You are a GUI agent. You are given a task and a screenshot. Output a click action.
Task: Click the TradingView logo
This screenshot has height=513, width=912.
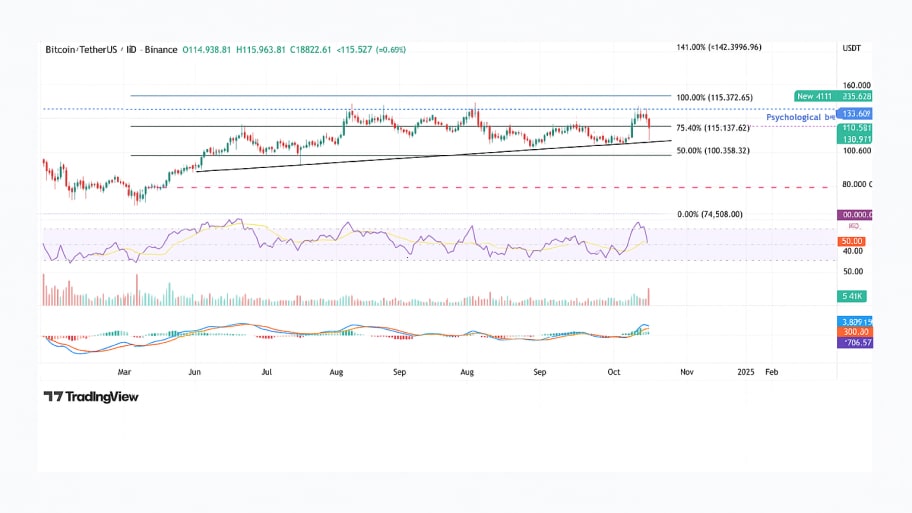[91, 396]
